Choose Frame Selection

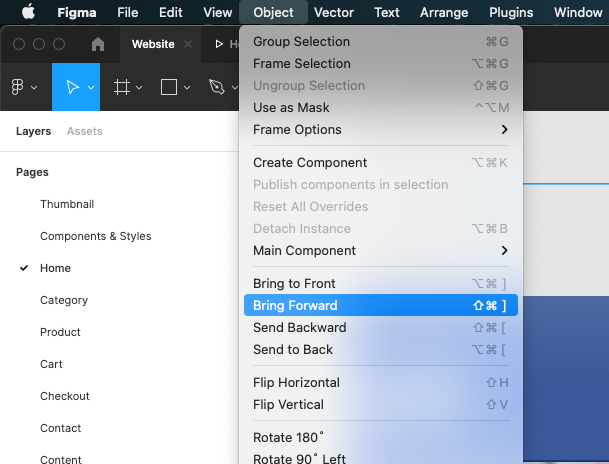click(x=381, y=63)
